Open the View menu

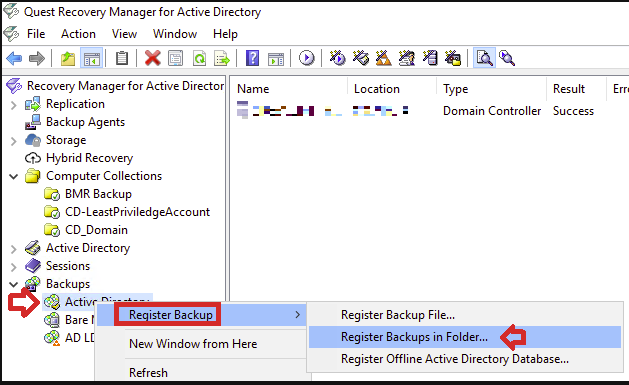[x=124, y=34]
